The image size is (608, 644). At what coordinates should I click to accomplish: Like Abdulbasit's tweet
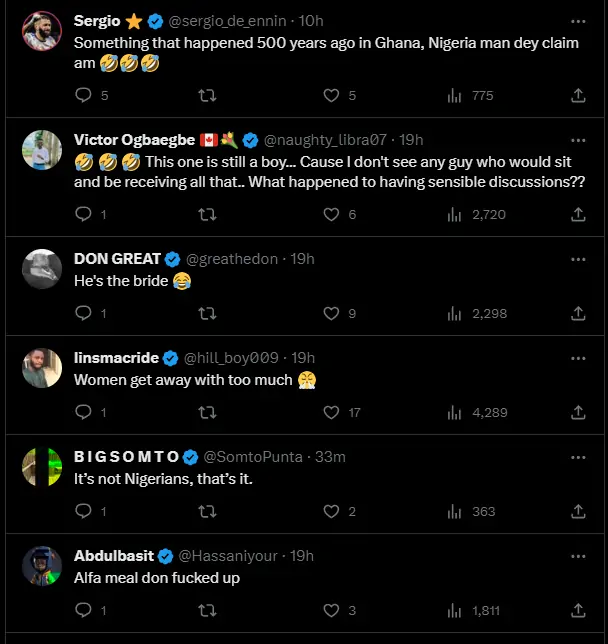point(331,610)
